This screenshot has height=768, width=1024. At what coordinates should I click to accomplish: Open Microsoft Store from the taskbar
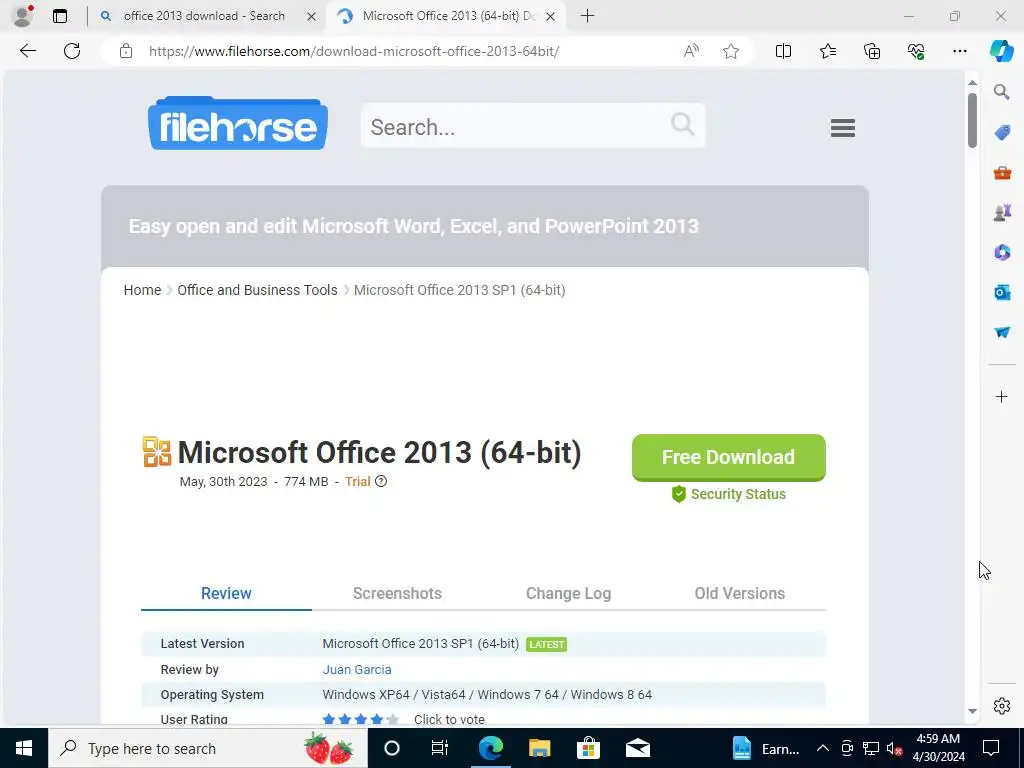pos(588,748)
